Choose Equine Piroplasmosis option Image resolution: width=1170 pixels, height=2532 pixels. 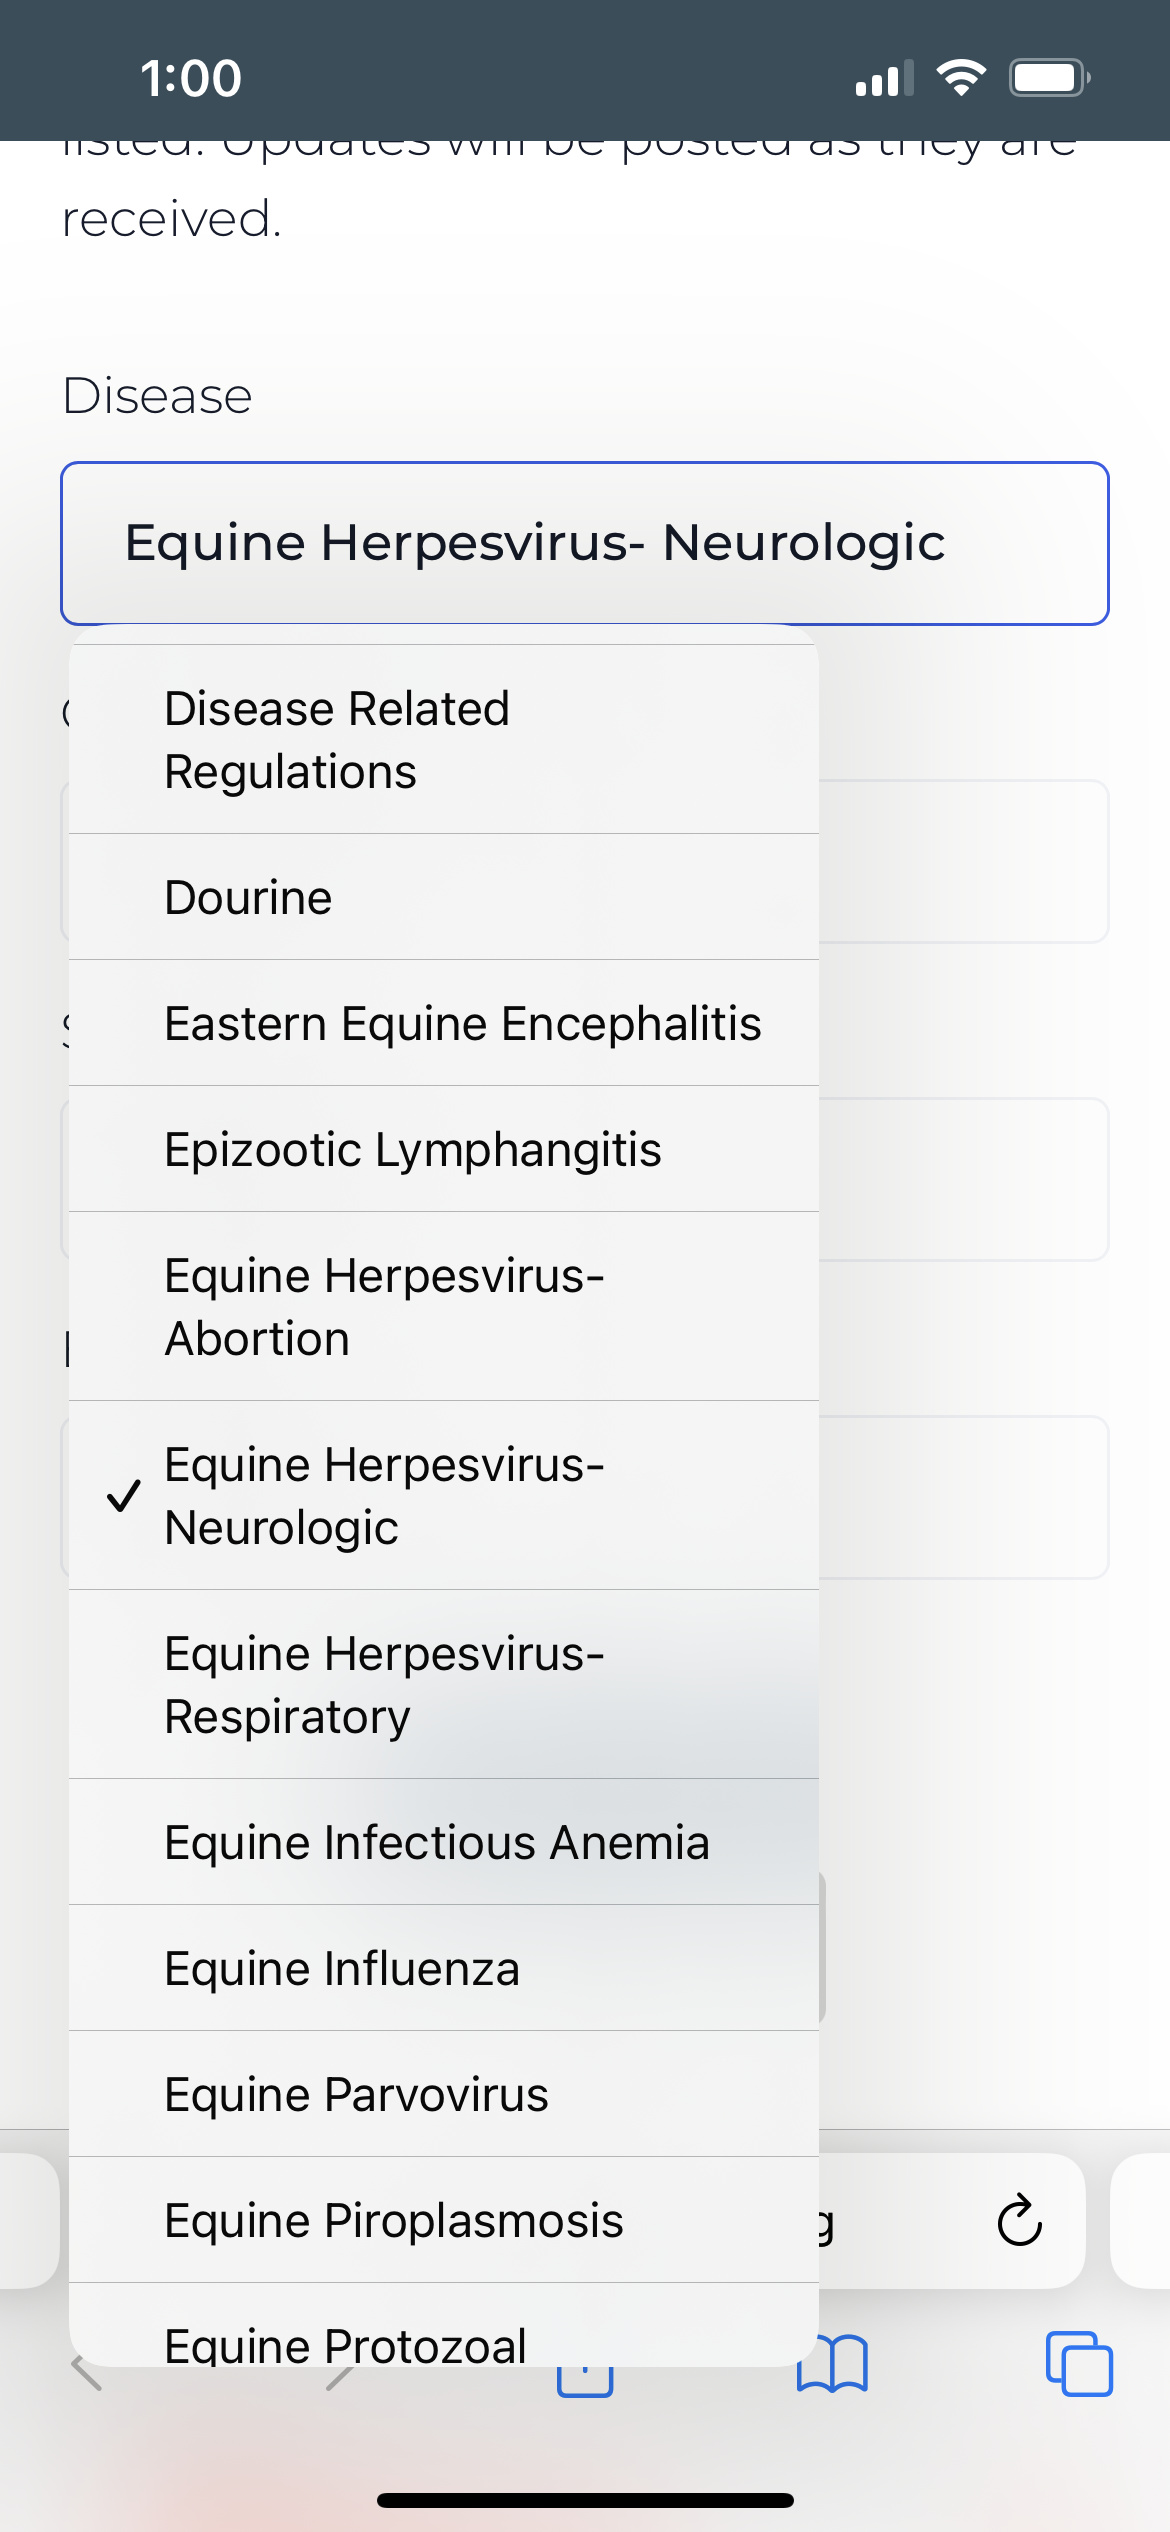click(444, 2220)
